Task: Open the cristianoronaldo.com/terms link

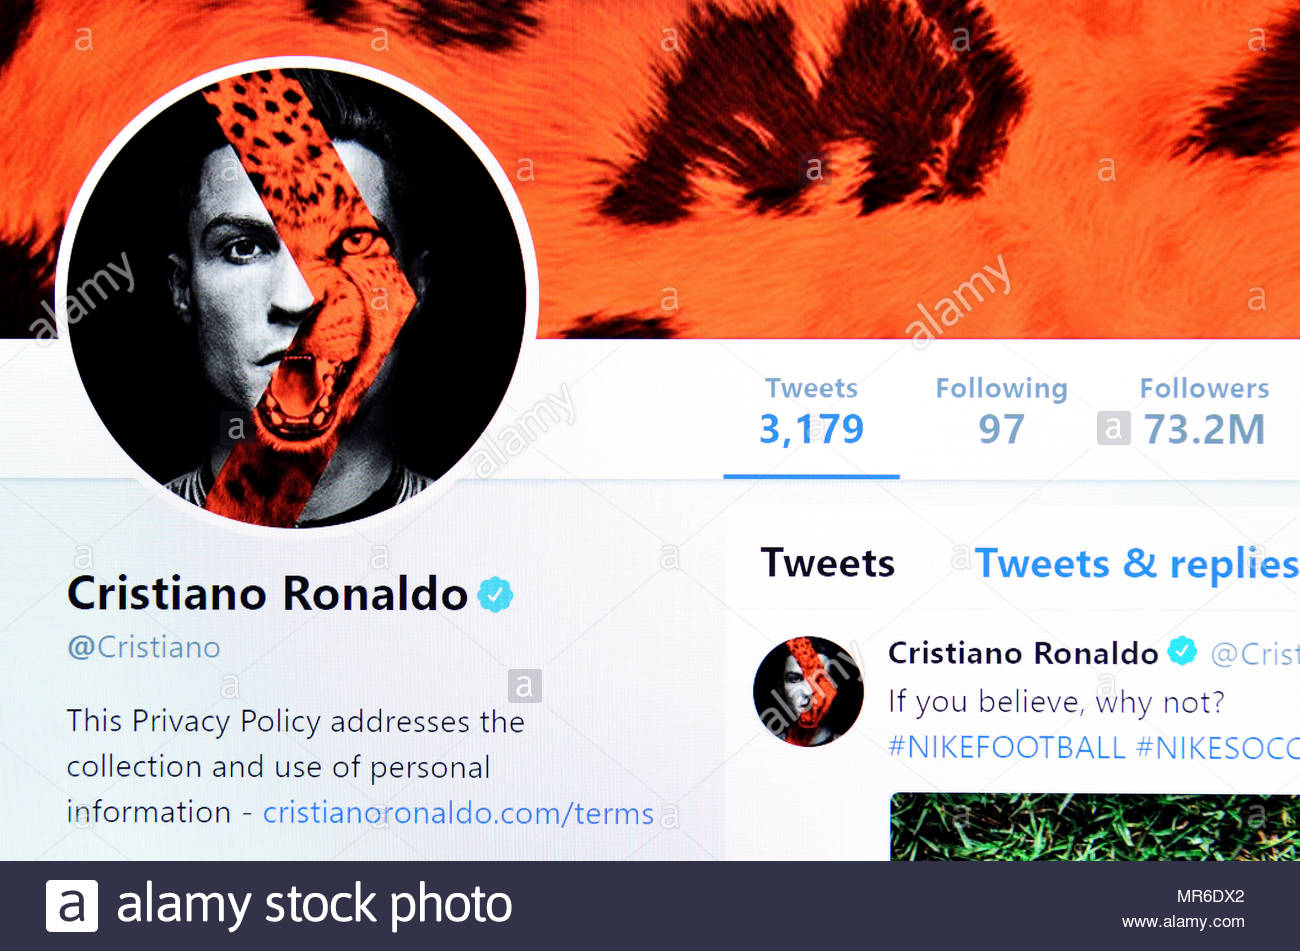Action: [458, 813]
